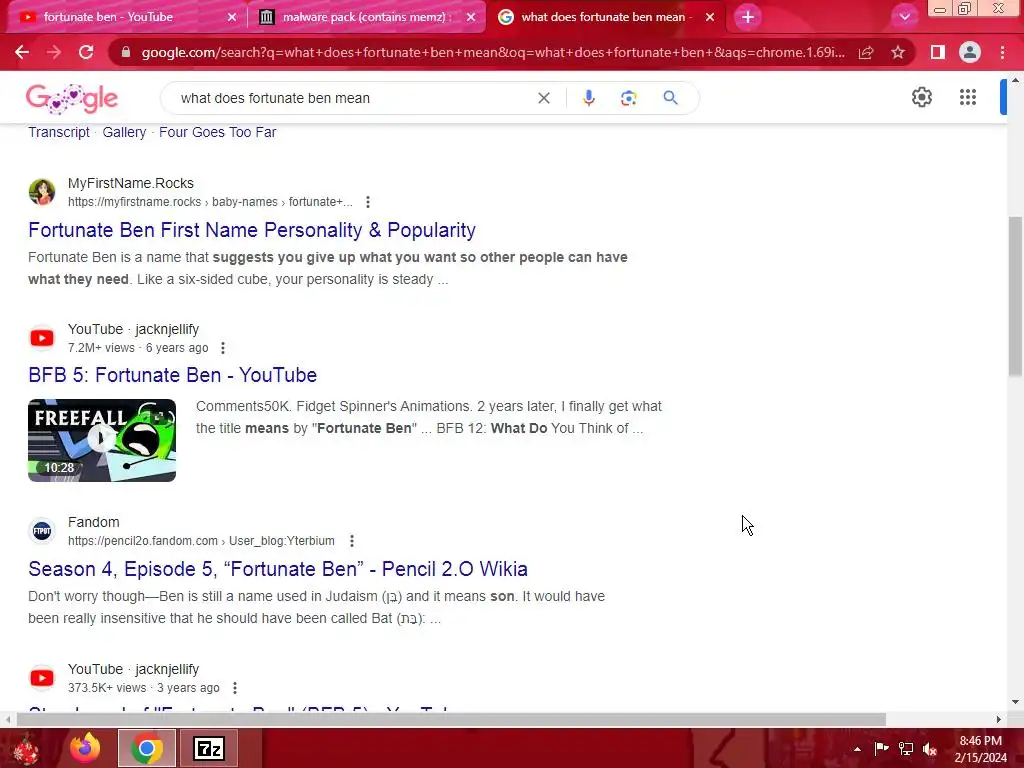Go back to previous page

point(22,52)
